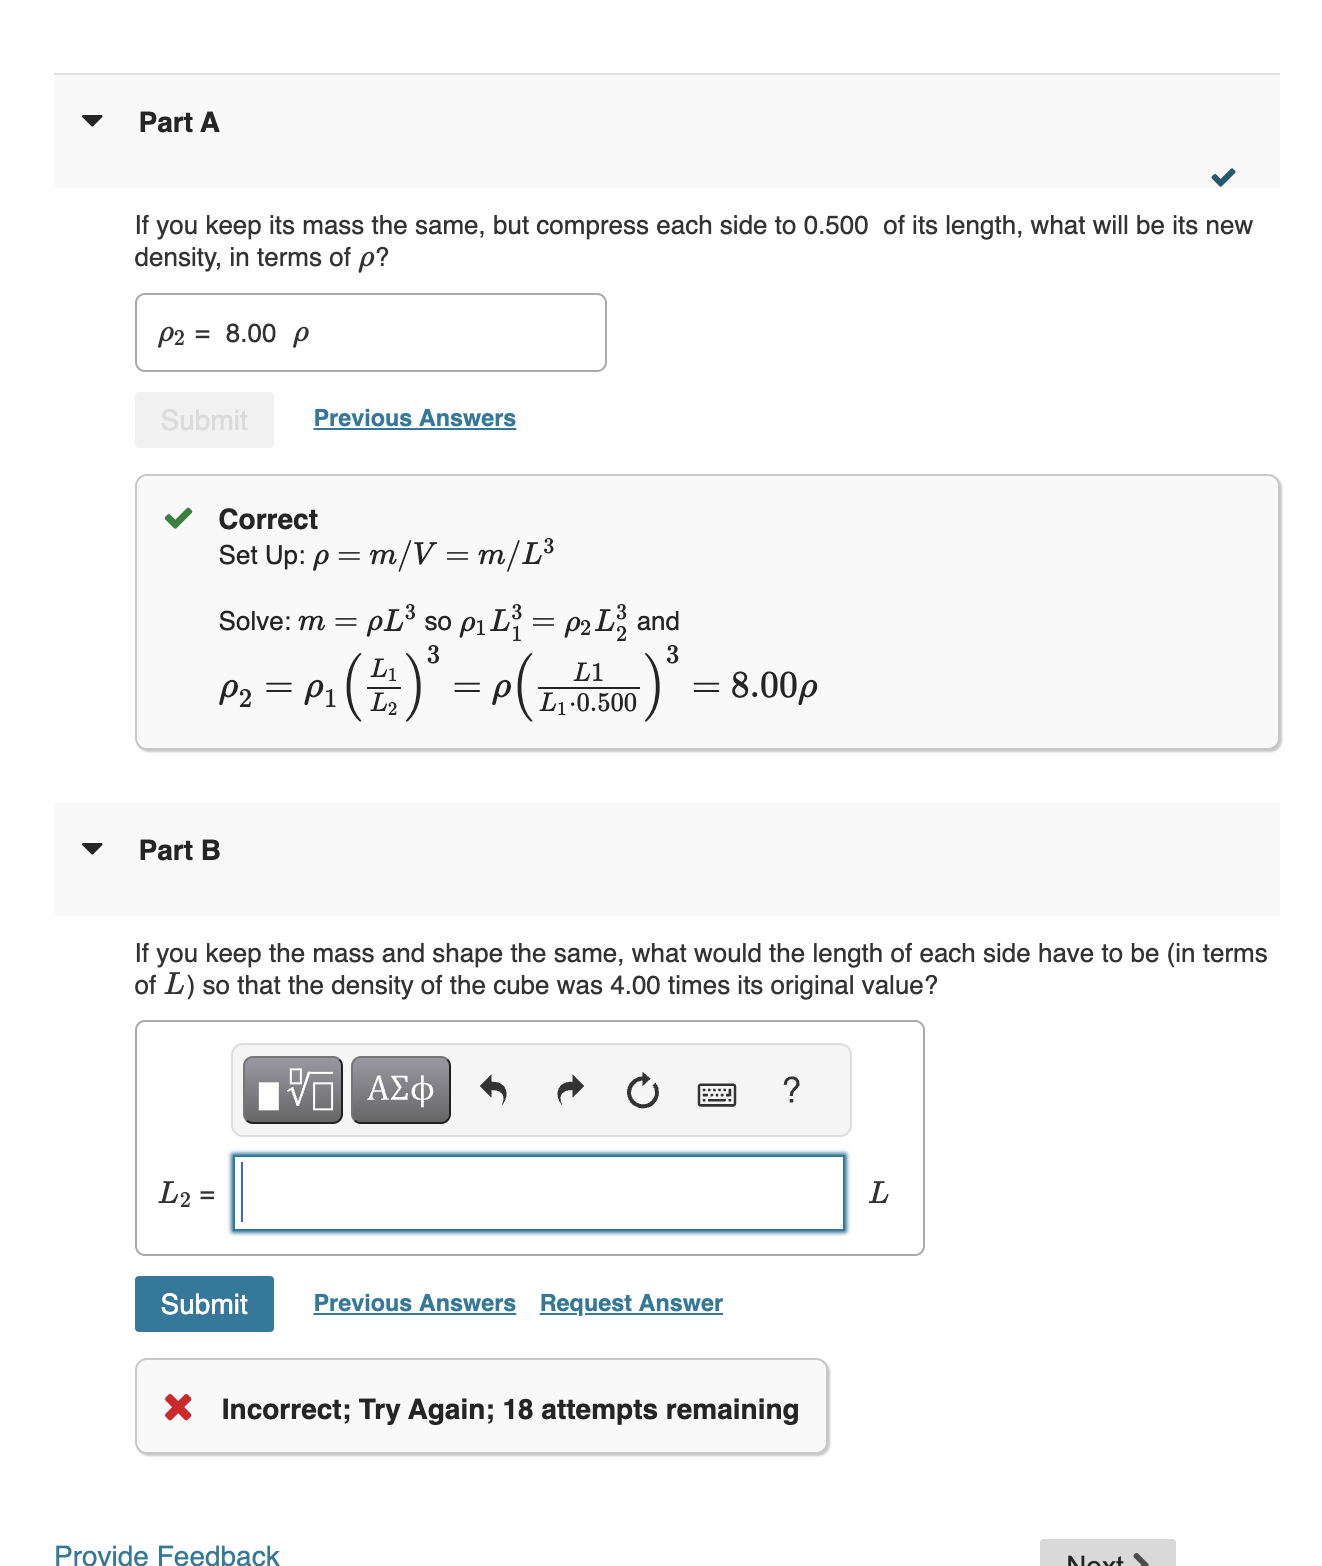Click the red X incorrect indicator
This screenshot has width=1322, height=1566.
click(177, 1408)
